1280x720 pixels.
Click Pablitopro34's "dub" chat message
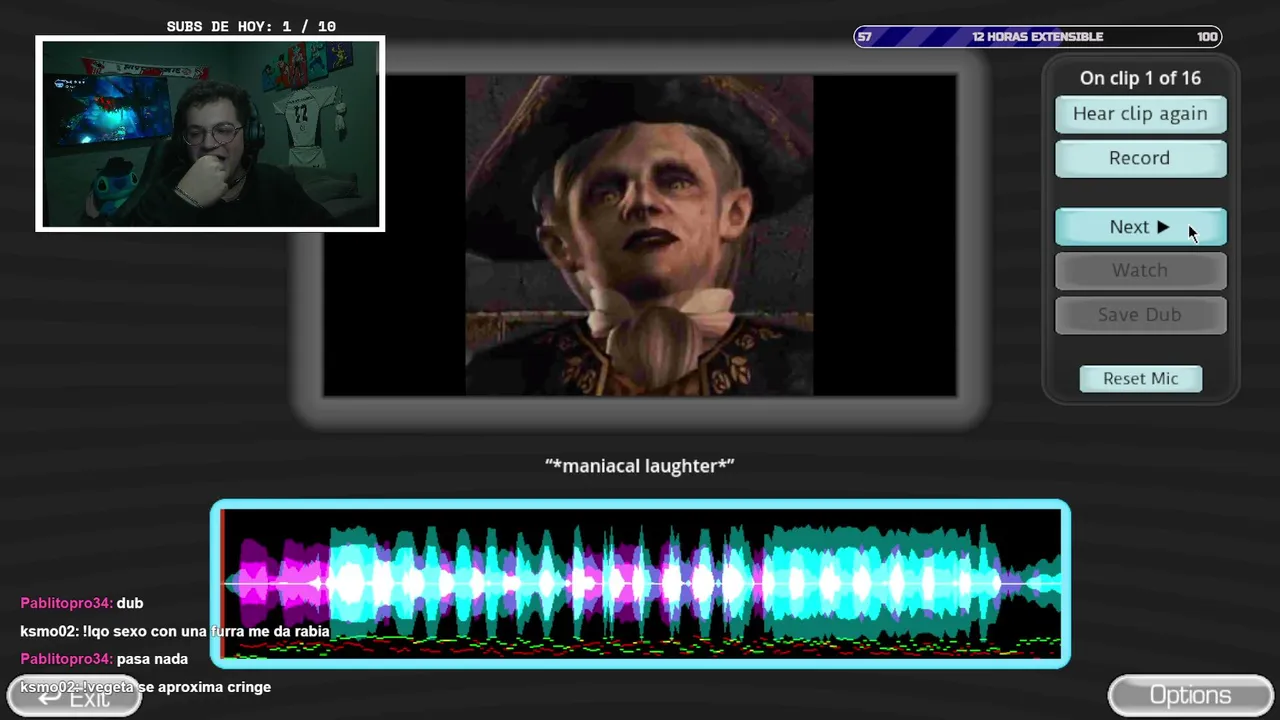tap(82, 603)
